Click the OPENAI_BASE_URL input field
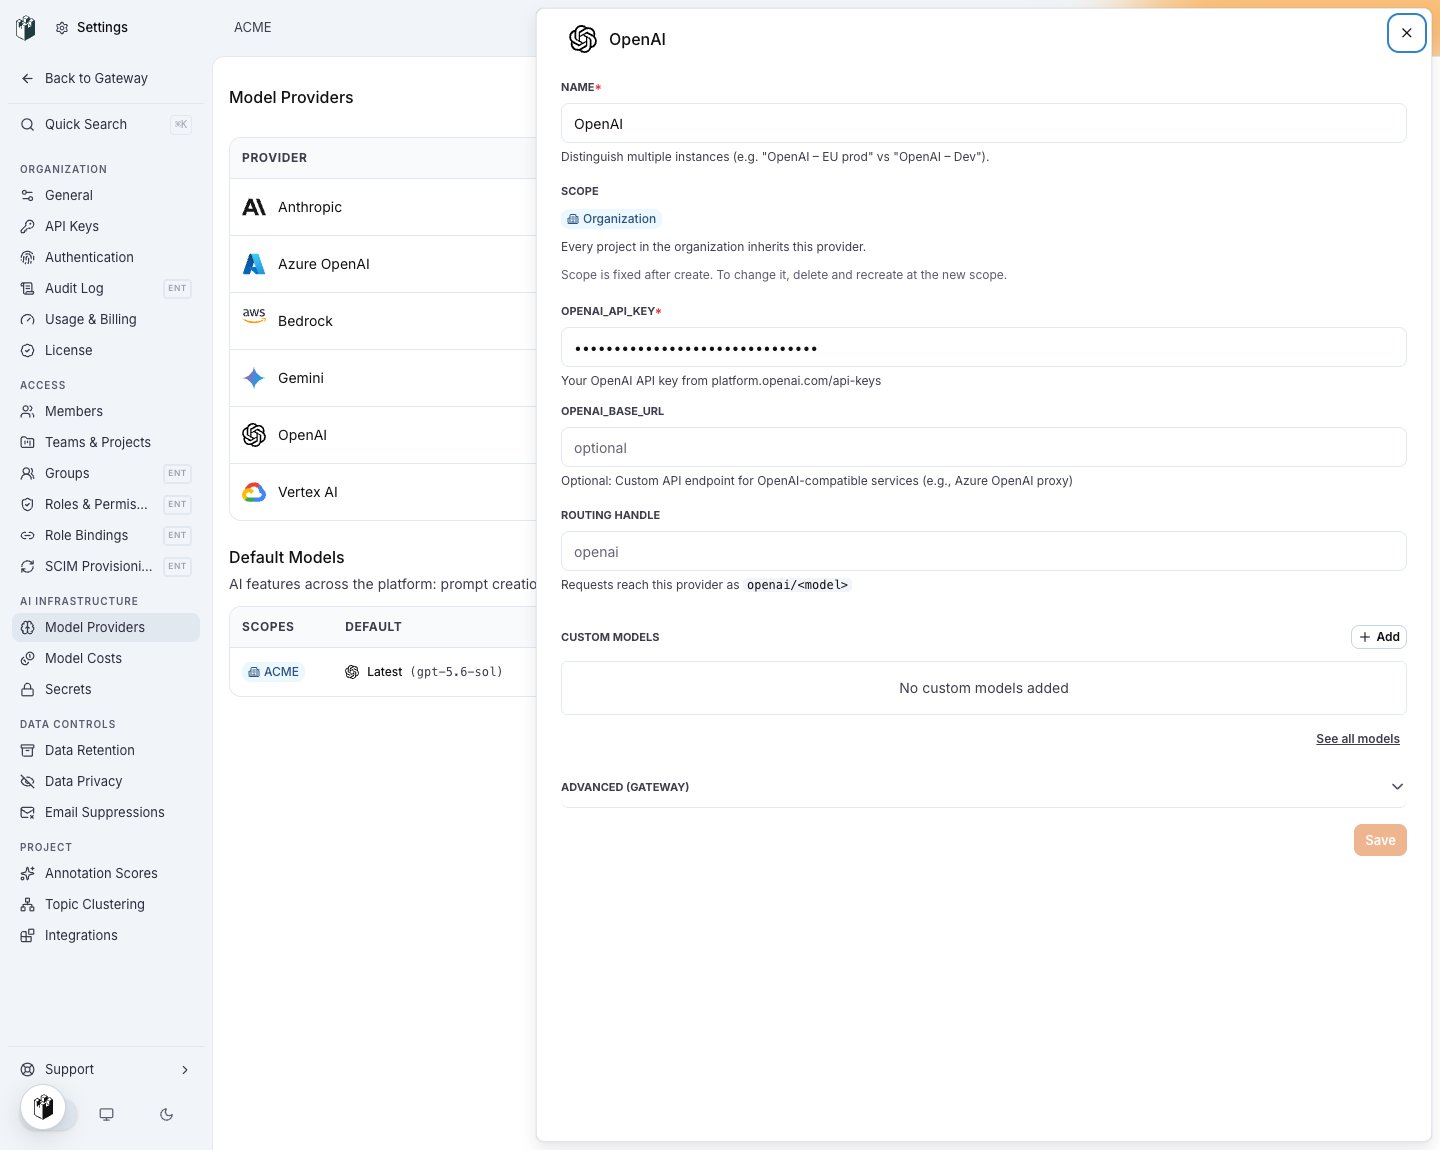The image size is (1440, 1150). tap(984, 448)
